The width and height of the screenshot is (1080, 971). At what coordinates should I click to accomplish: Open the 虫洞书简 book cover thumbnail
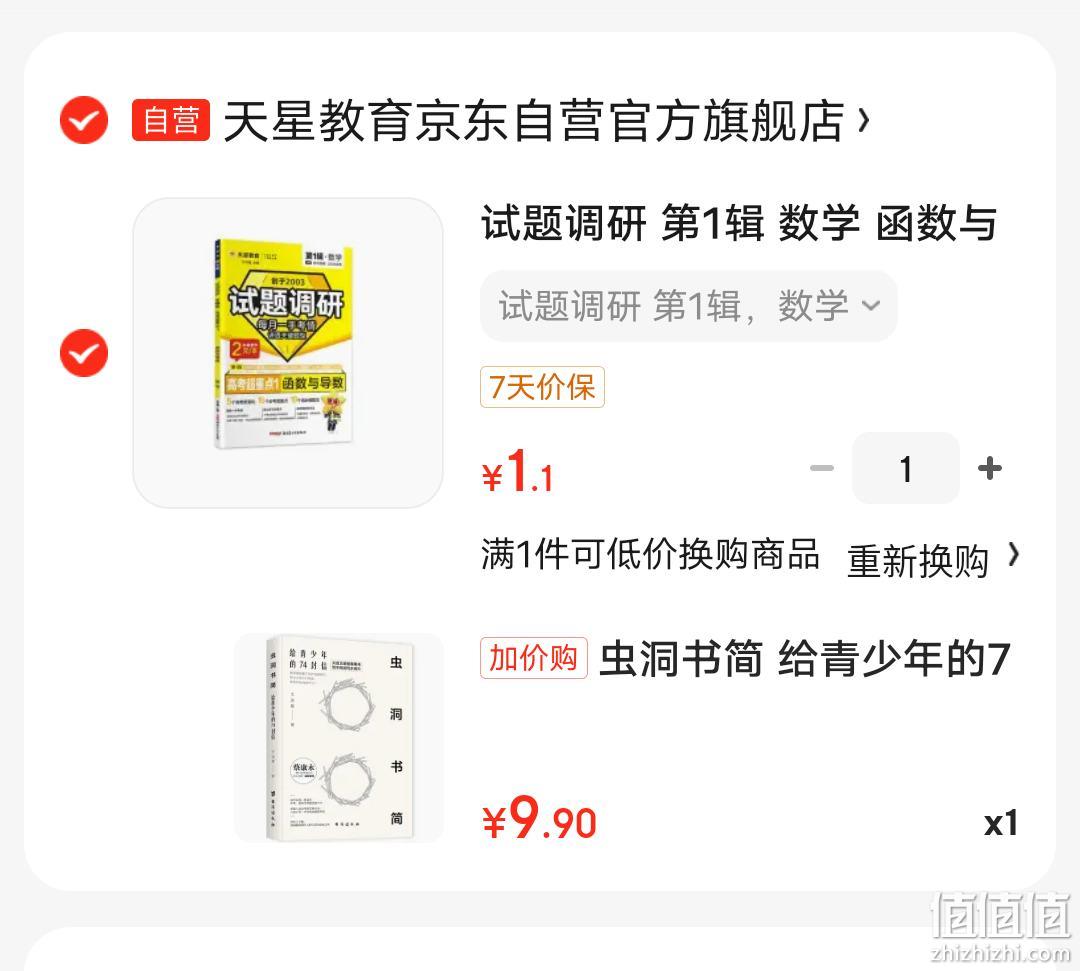339,738
